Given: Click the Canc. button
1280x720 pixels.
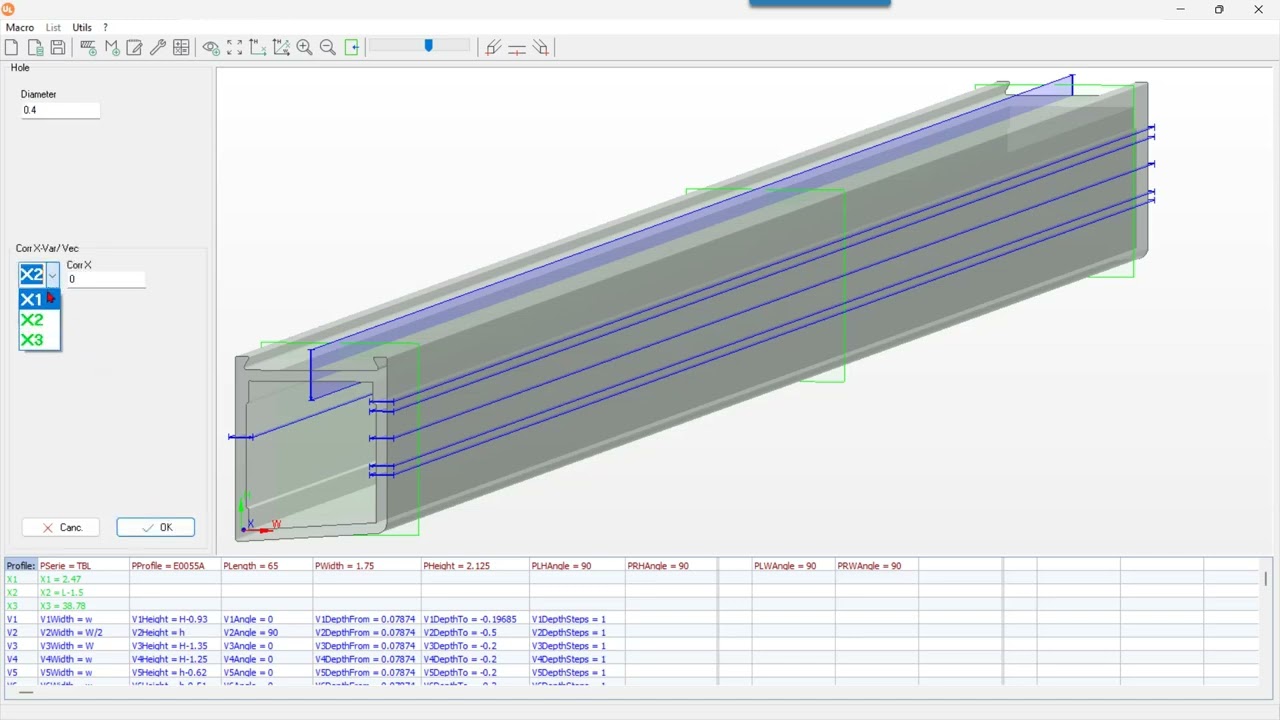Looking at the screenshot, I should tap(61, 527).
